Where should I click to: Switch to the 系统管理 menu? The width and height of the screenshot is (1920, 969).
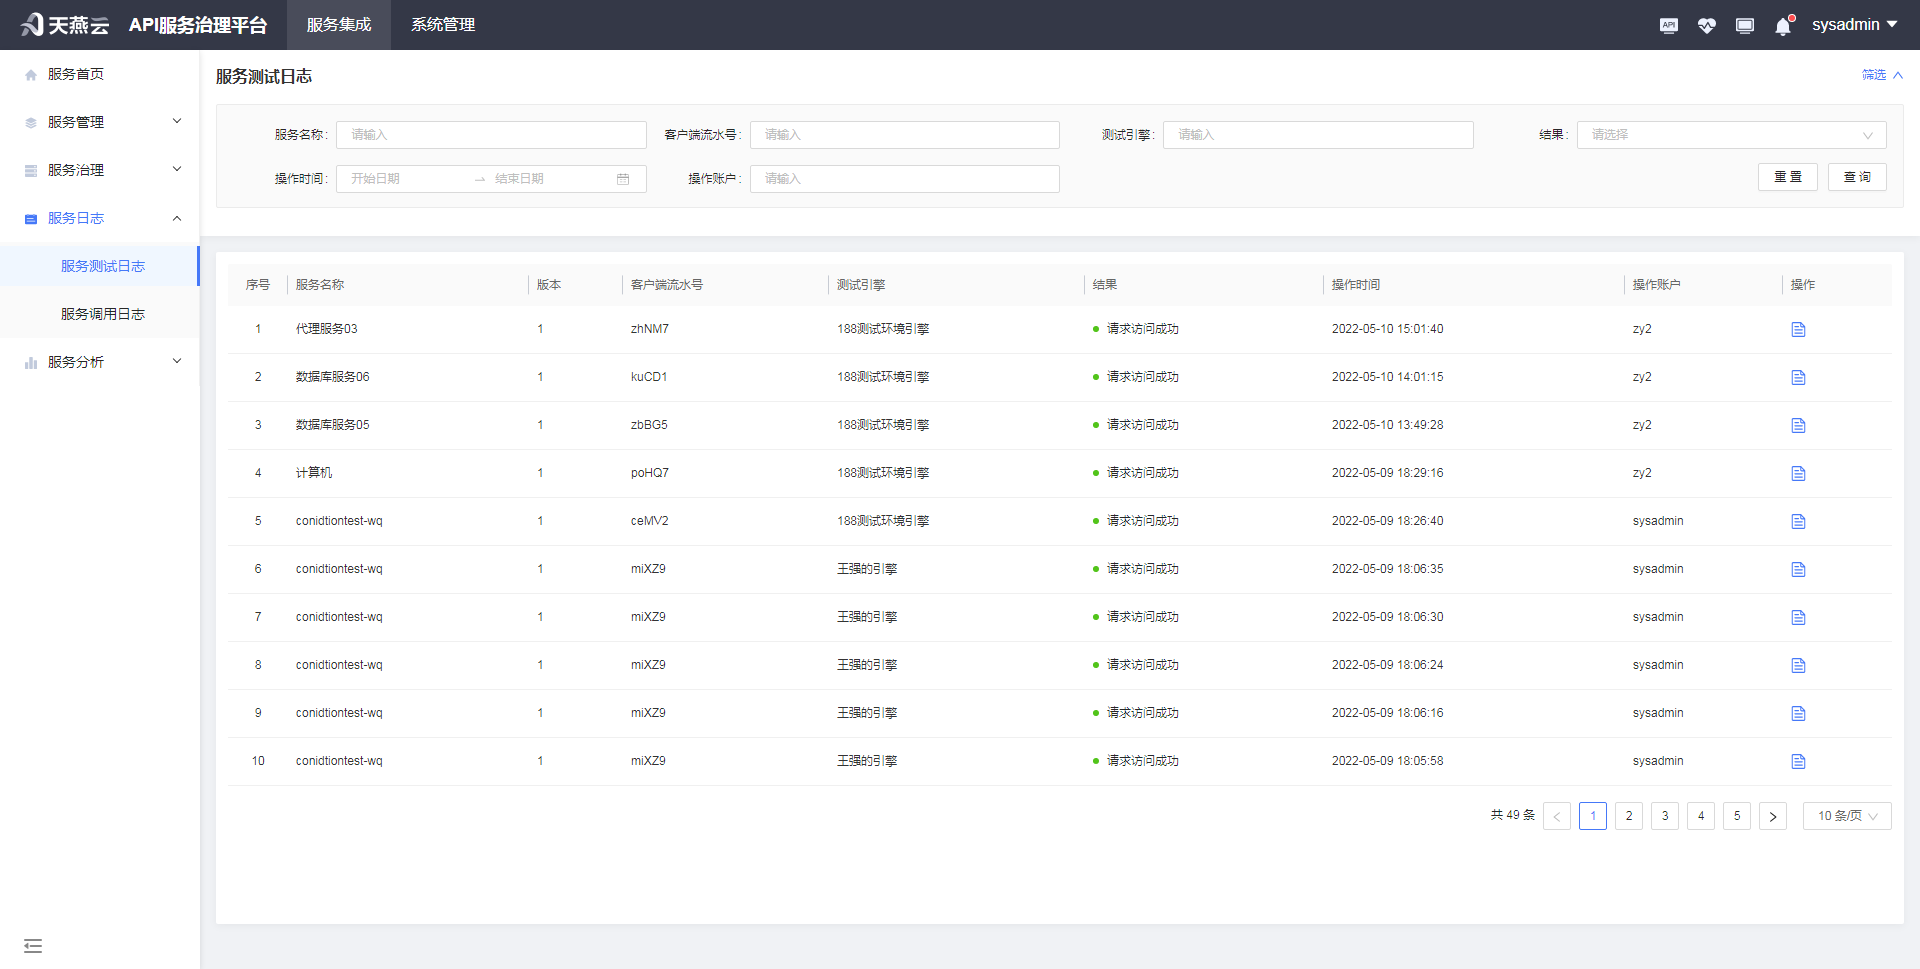[x=442, y=25]
